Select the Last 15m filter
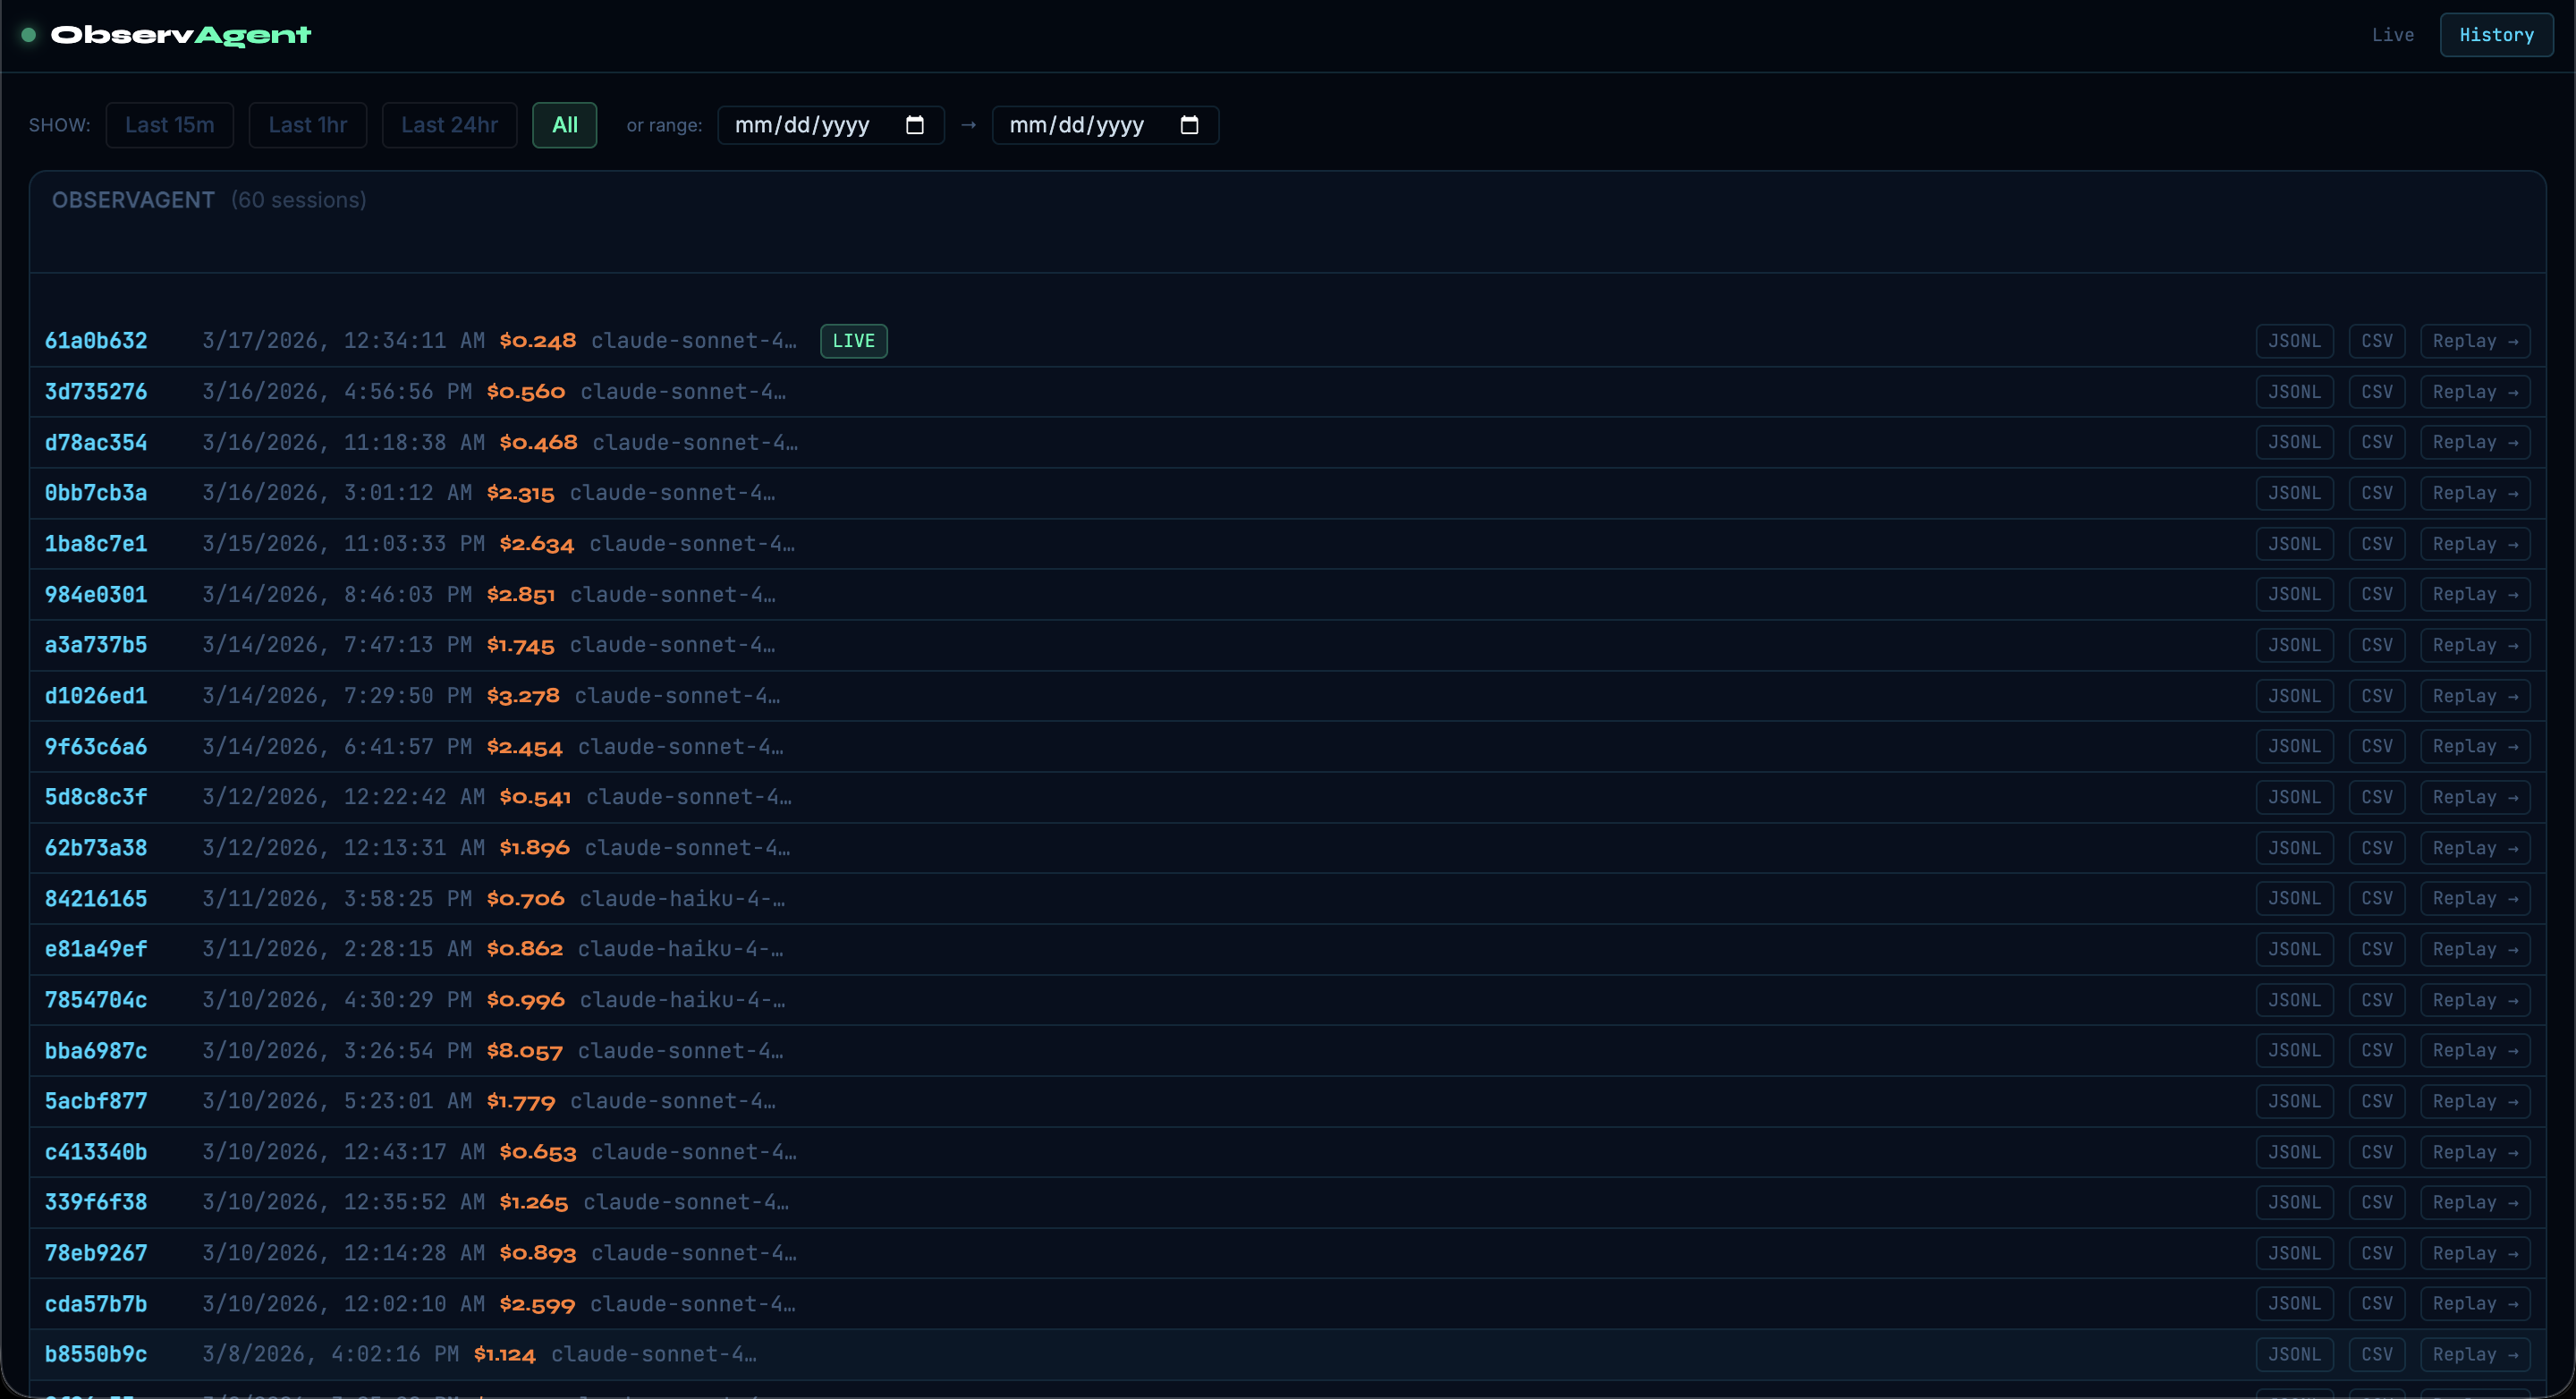This screenshot has height=1399, width=2576. [x=169, y=125]
